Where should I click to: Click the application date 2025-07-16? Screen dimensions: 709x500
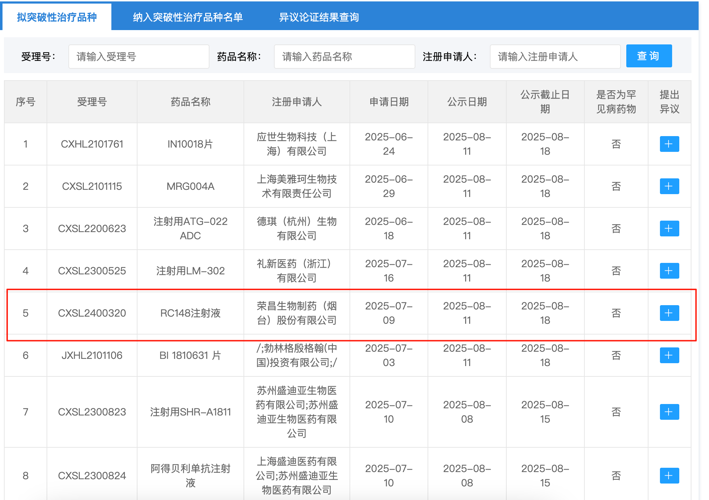[x=389, y=271]
